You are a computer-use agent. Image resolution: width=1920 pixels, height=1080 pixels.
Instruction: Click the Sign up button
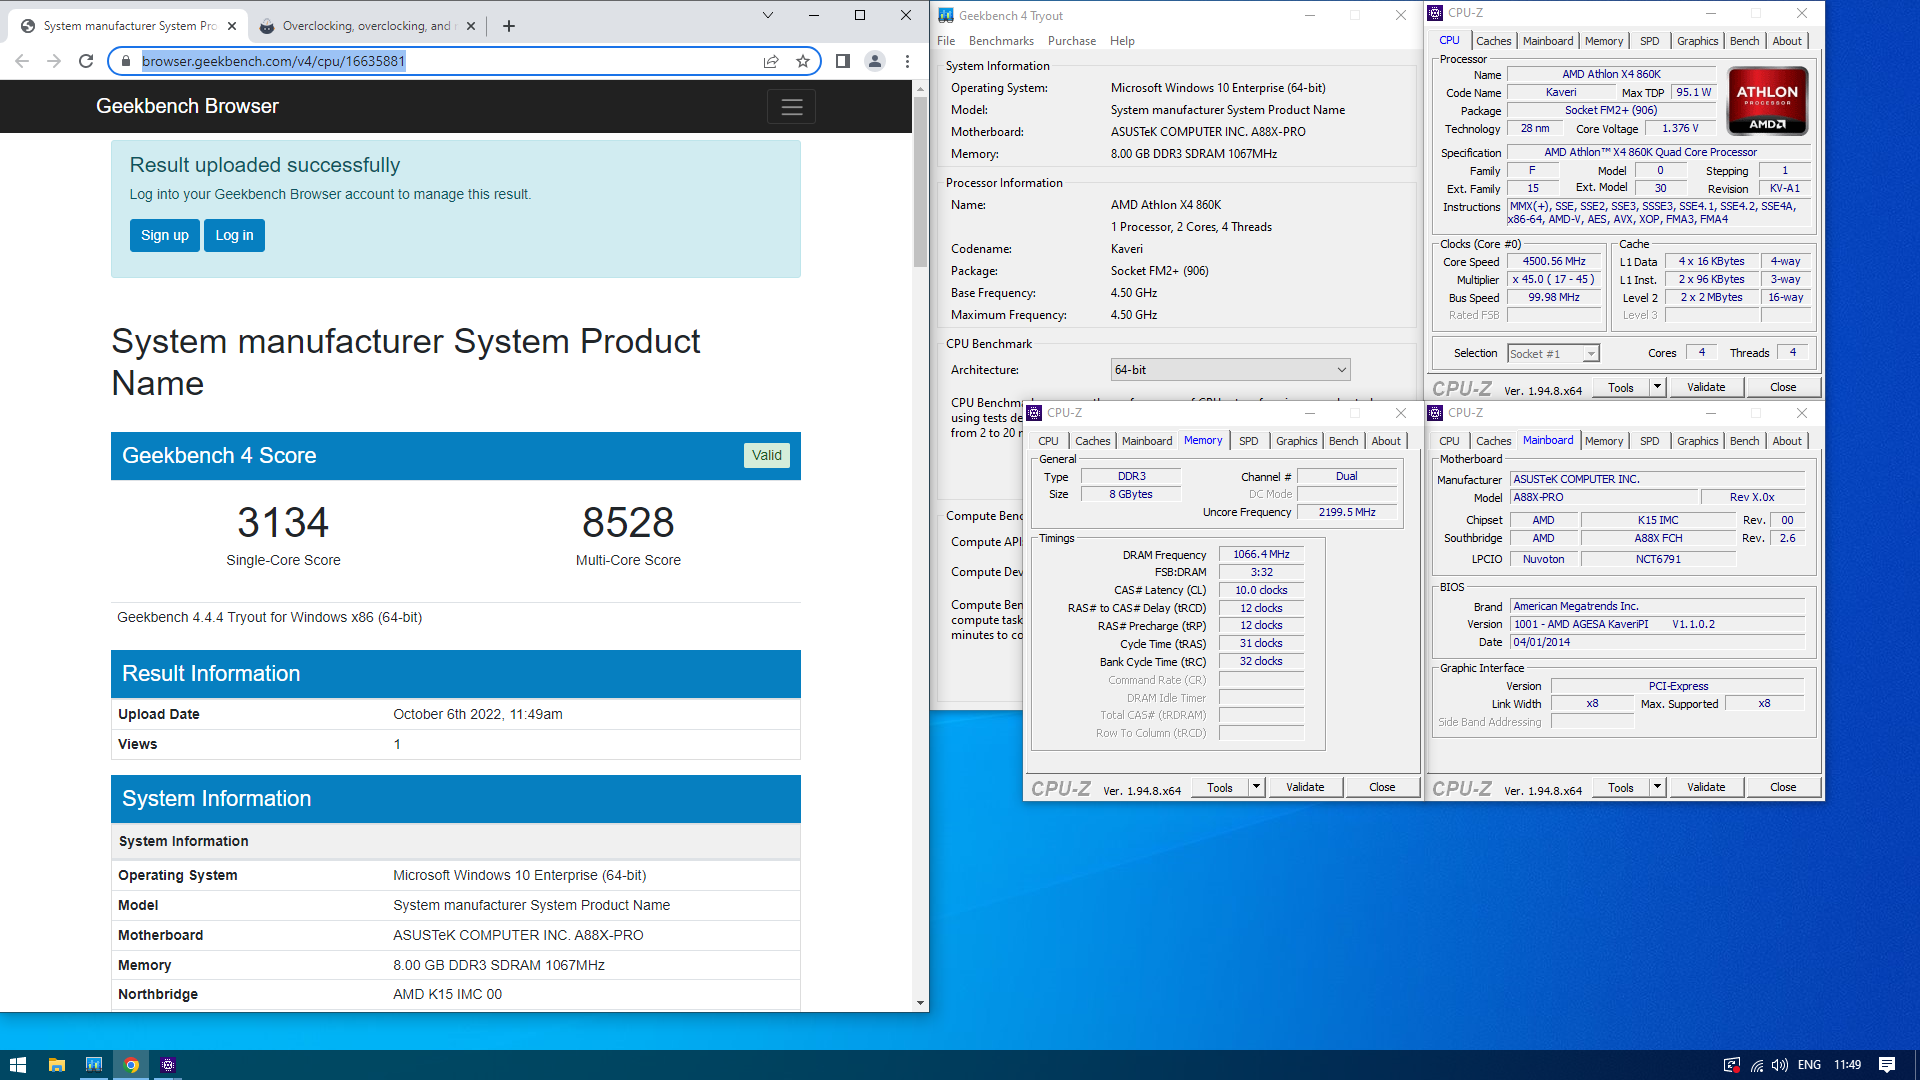165,236
